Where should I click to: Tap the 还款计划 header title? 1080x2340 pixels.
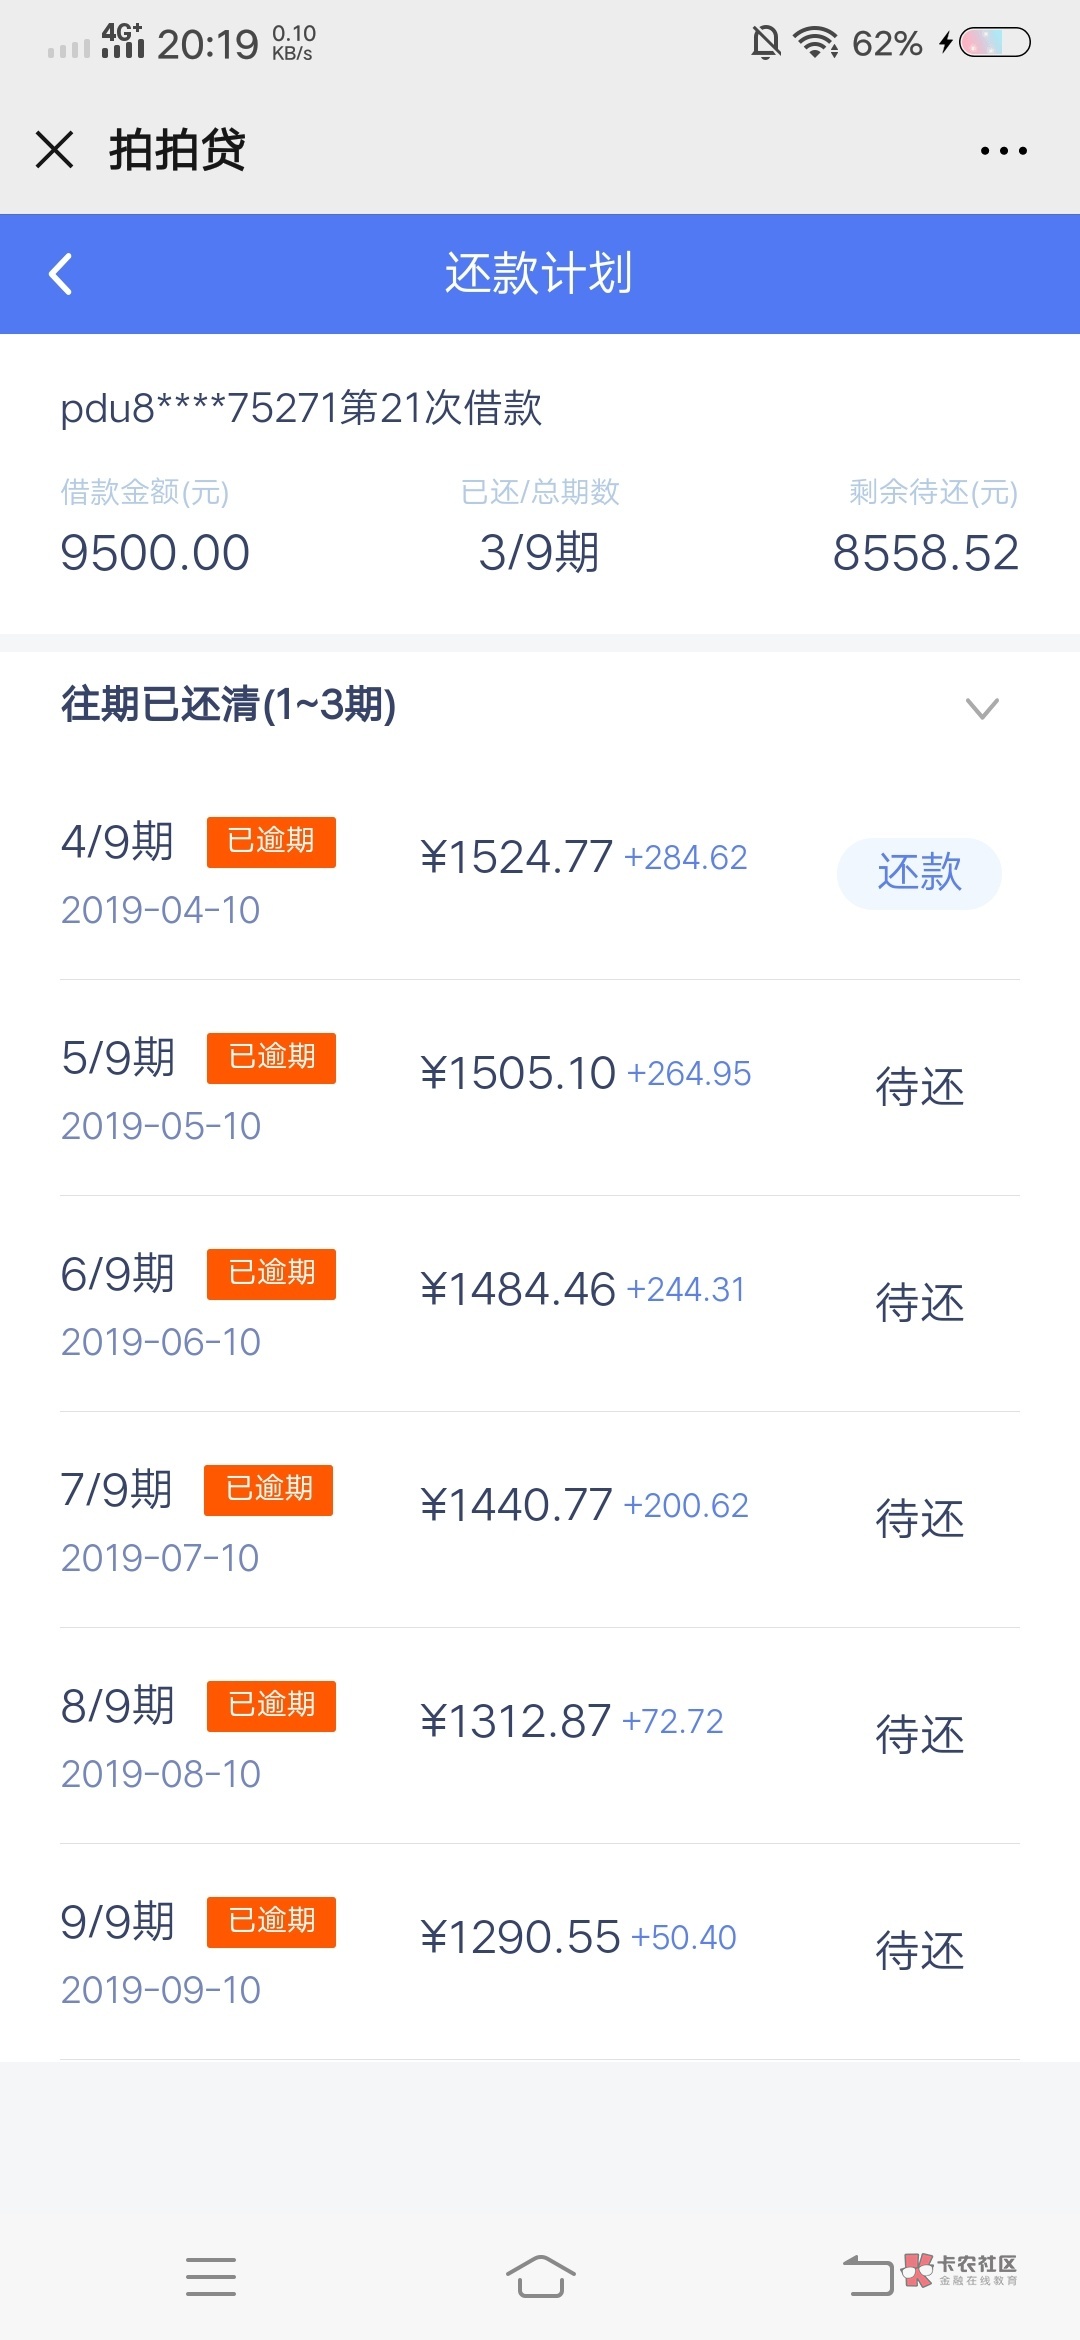(539, 274)
